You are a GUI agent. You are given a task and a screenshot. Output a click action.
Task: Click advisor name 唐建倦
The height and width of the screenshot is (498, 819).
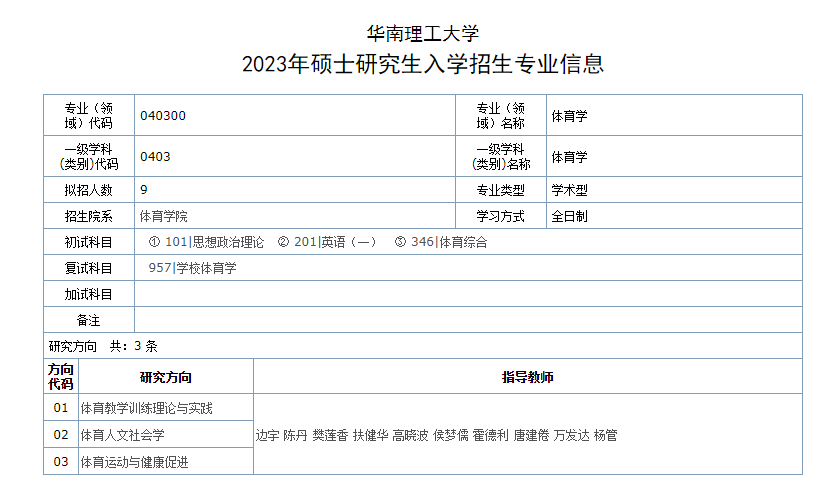click(x=531, y=435)
